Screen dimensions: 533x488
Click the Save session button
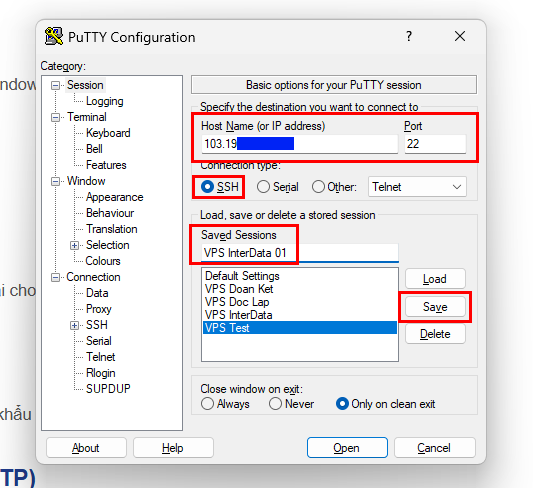435,307
